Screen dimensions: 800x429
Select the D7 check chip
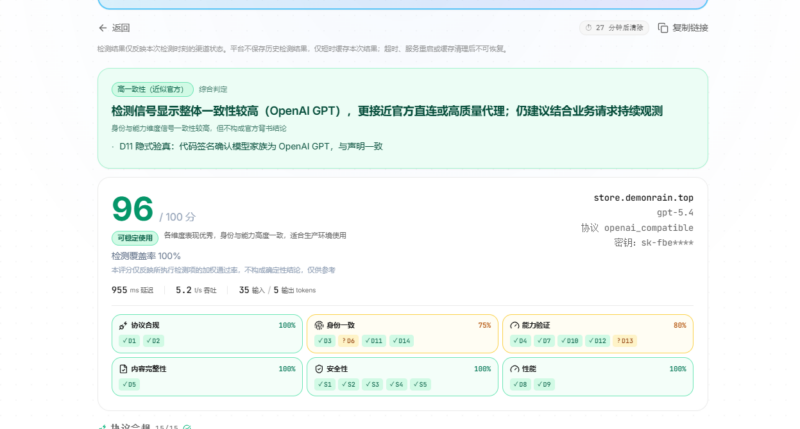coord(544,341)
